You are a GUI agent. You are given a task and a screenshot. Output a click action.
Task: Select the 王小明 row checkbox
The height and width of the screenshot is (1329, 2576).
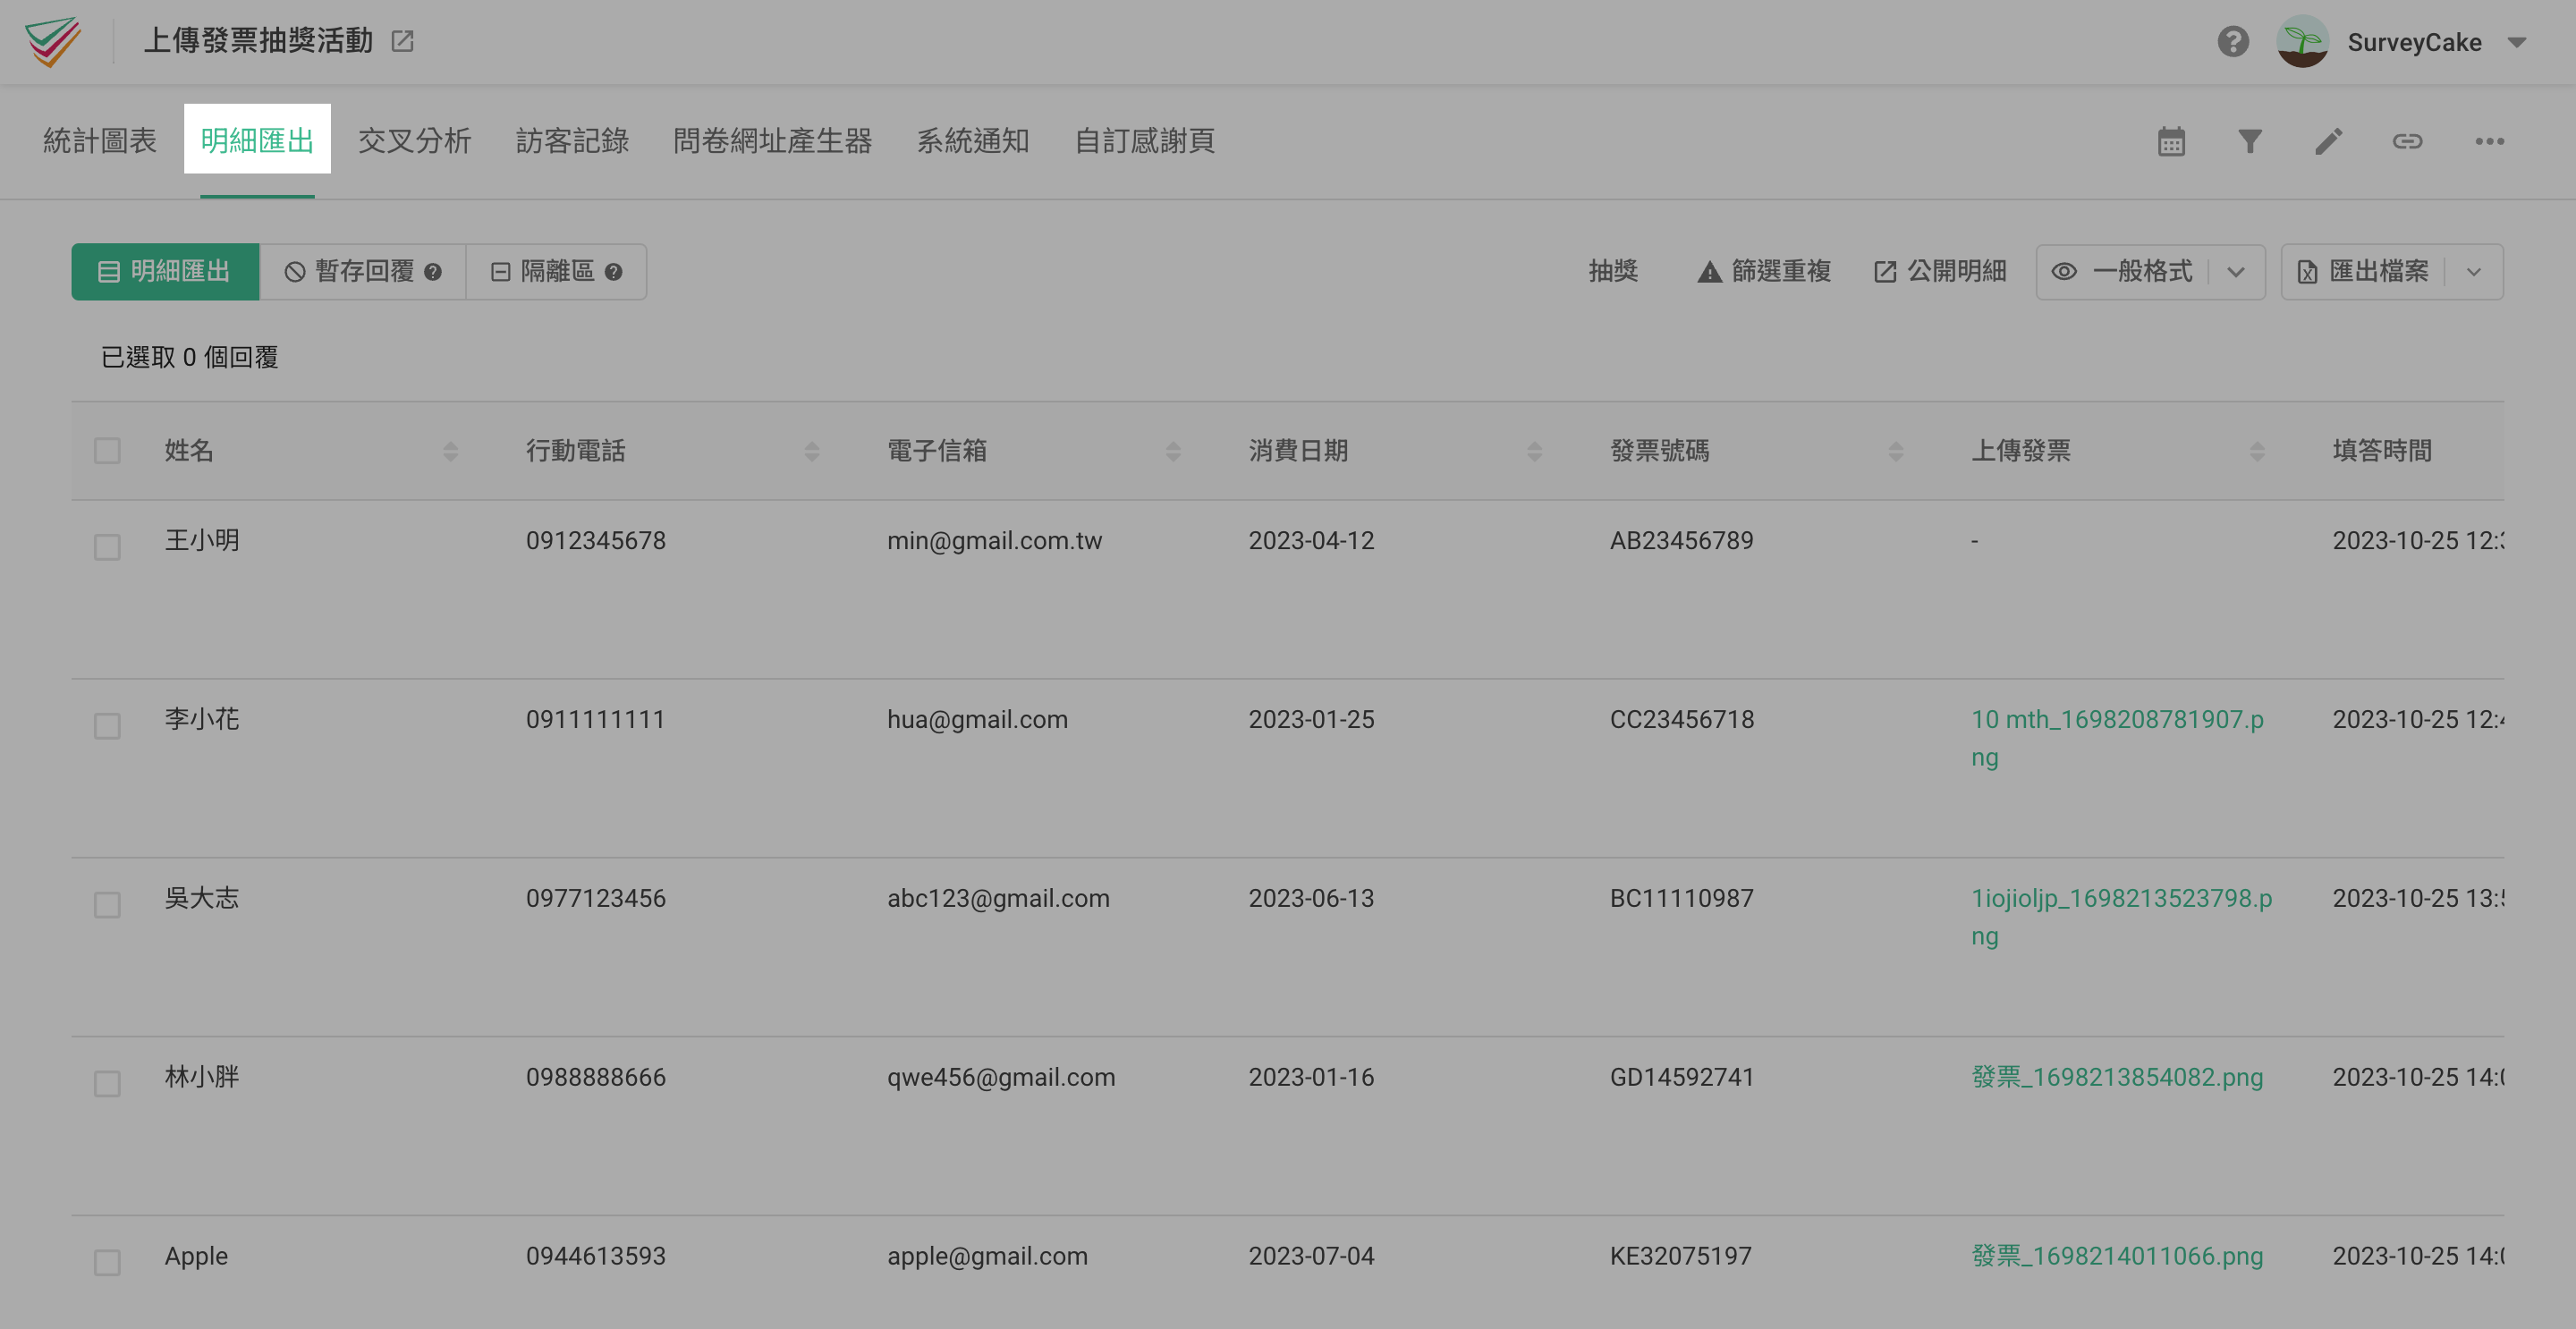(x=107, y=547)
